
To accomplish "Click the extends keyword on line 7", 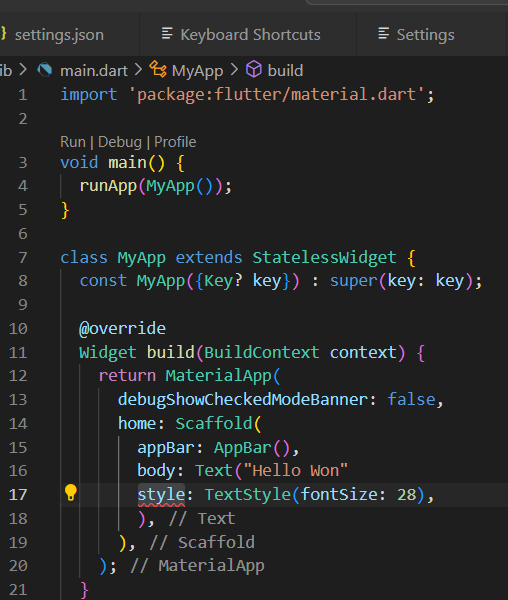I will (209, 258).
